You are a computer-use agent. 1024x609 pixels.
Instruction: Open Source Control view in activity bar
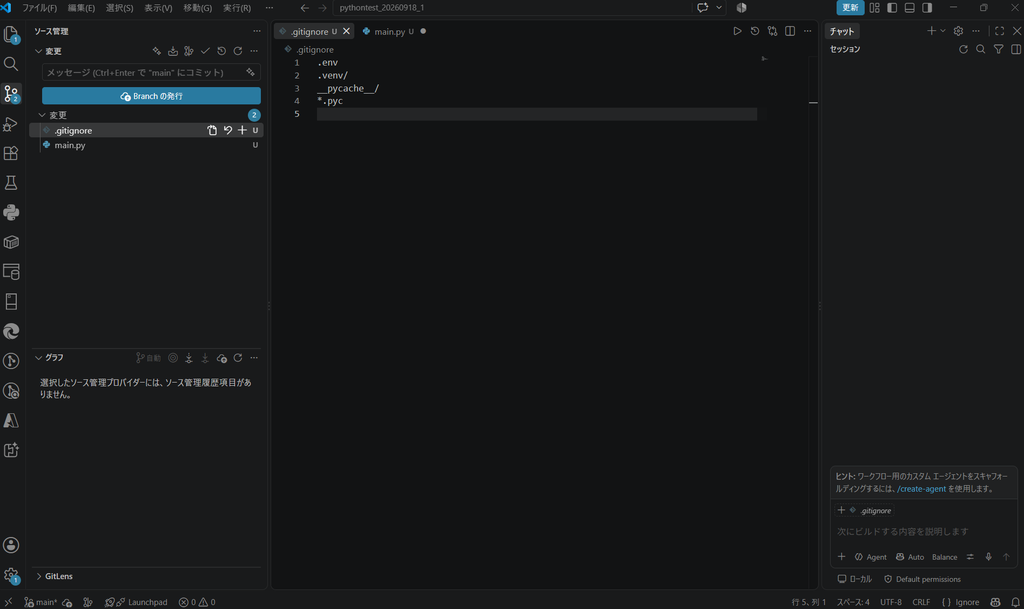11,93
